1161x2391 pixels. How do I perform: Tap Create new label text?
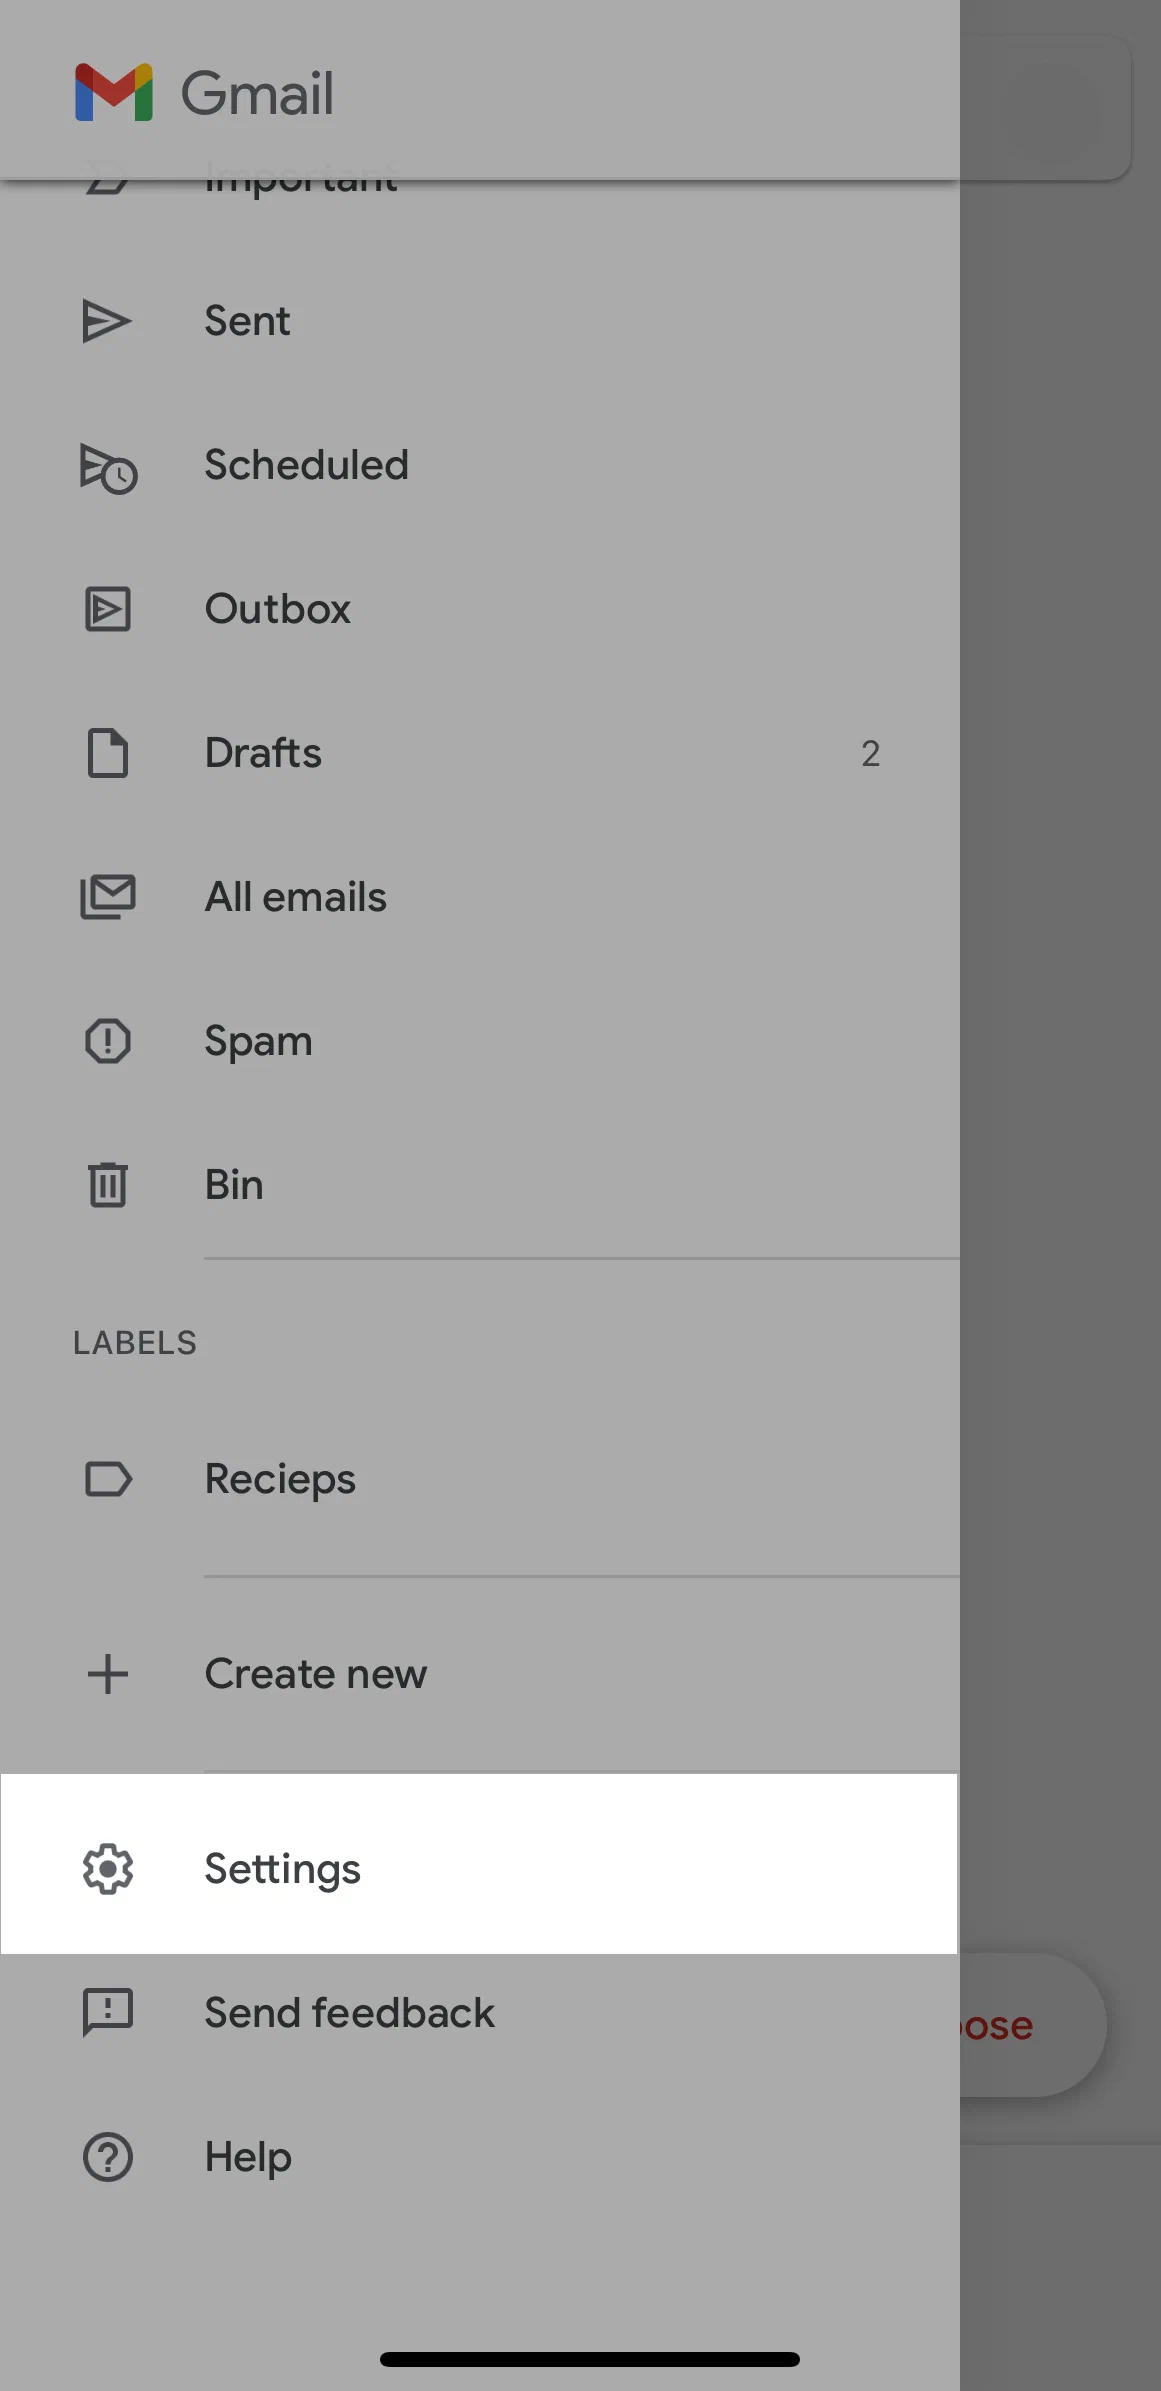(316, 1674)
